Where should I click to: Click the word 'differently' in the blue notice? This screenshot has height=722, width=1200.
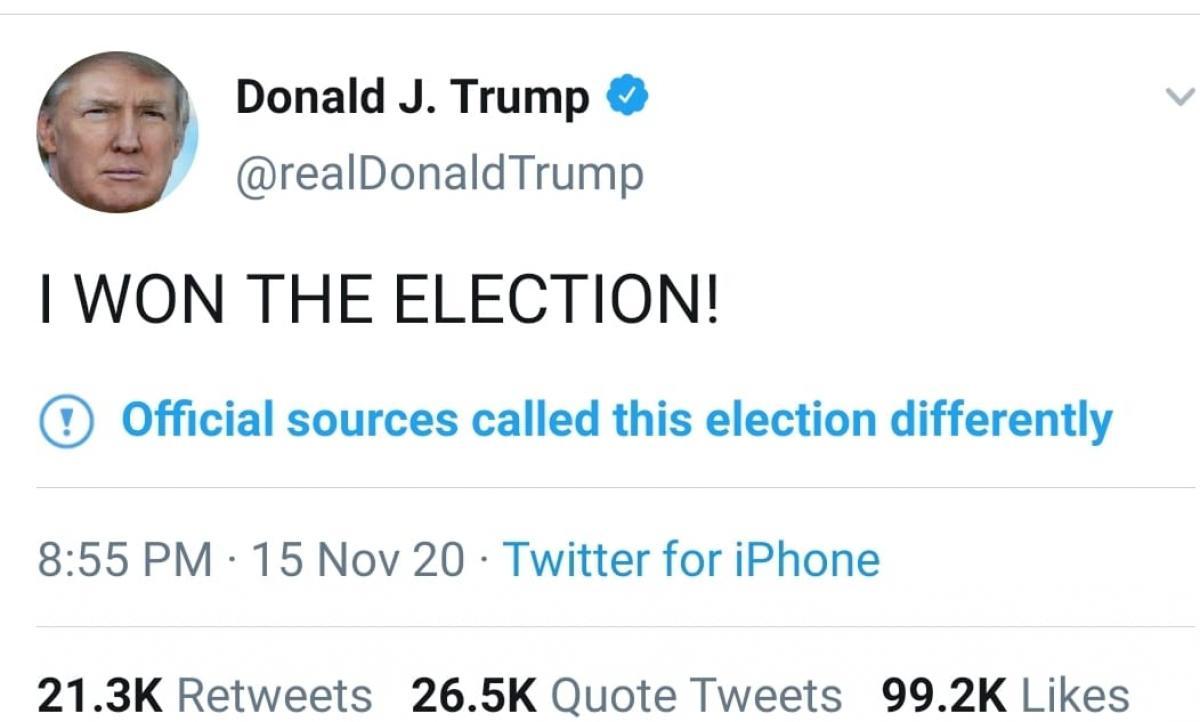point(1000,420)
